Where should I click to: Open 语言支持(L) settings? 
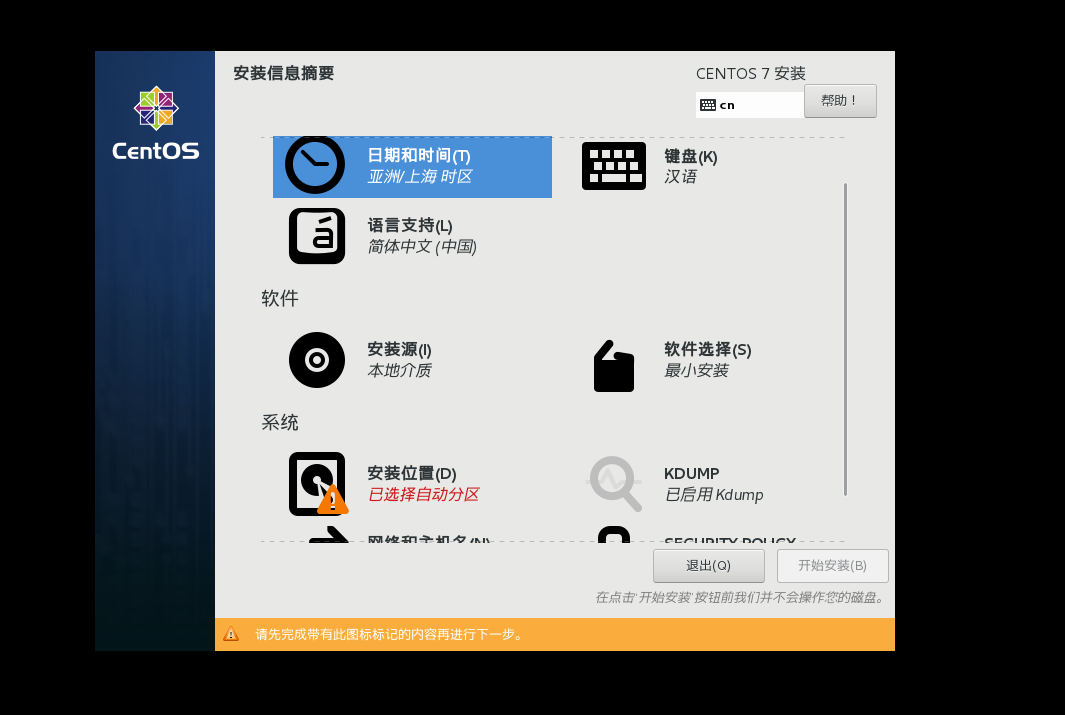click(x=410, y=225)
